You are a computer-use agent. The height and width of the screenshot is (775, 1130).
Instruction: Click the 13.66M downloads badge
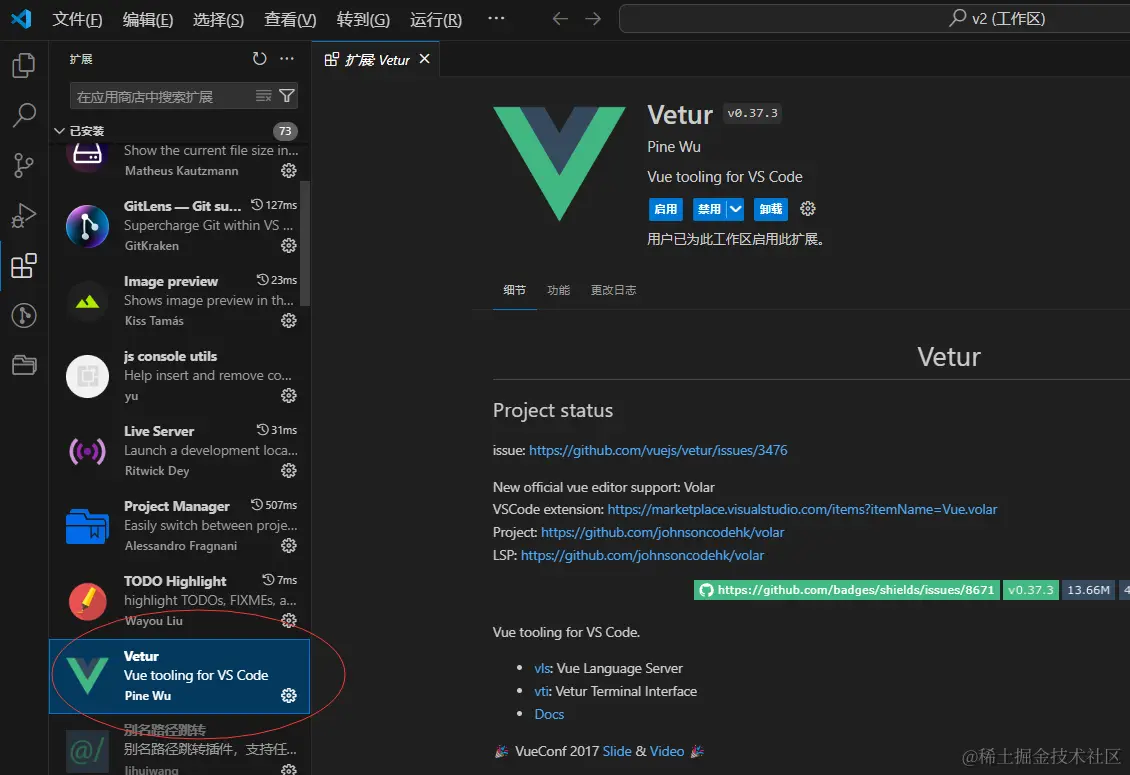pyautogui.click(x=1088, y=590)
